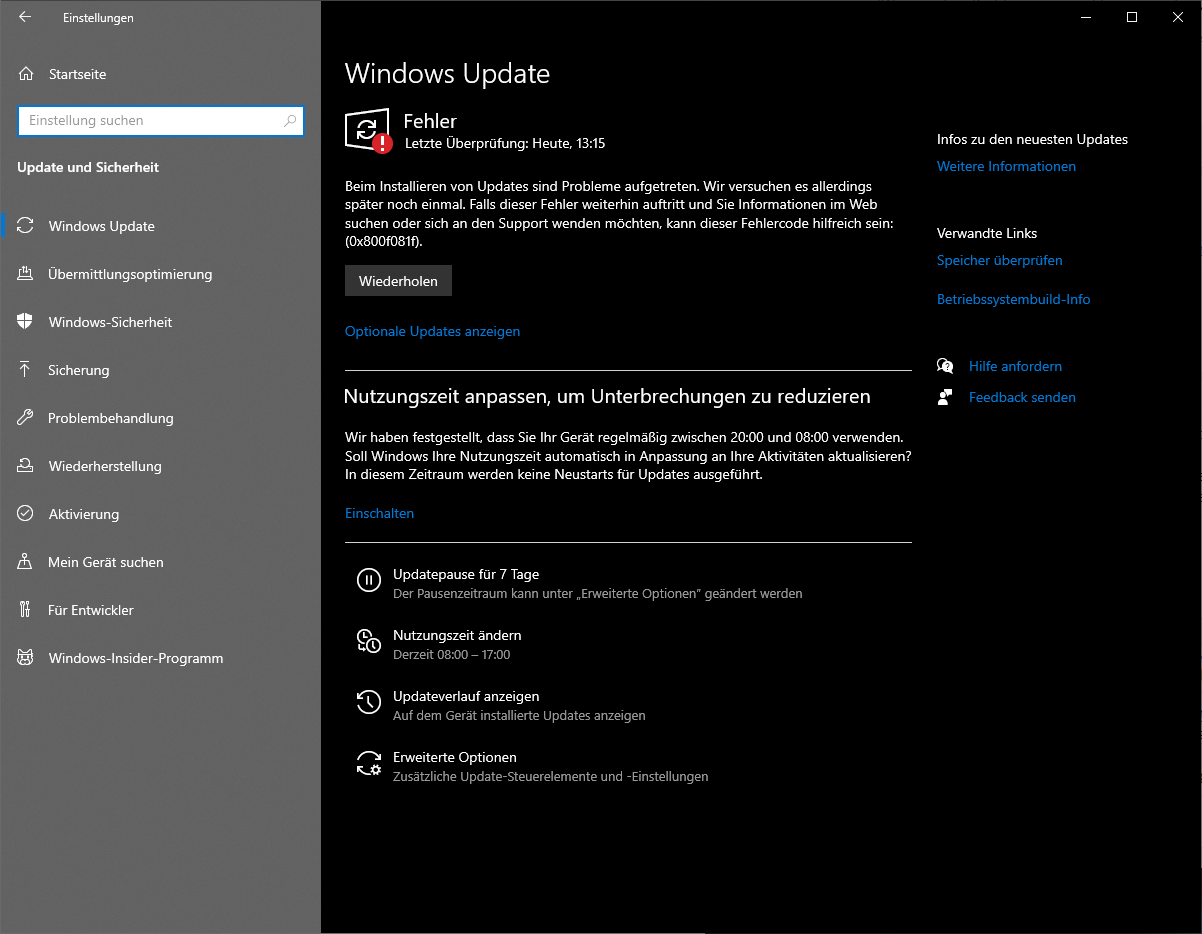Click the search magnifier icon
This screenshot has width=1202, height=934.
[290, 121]
